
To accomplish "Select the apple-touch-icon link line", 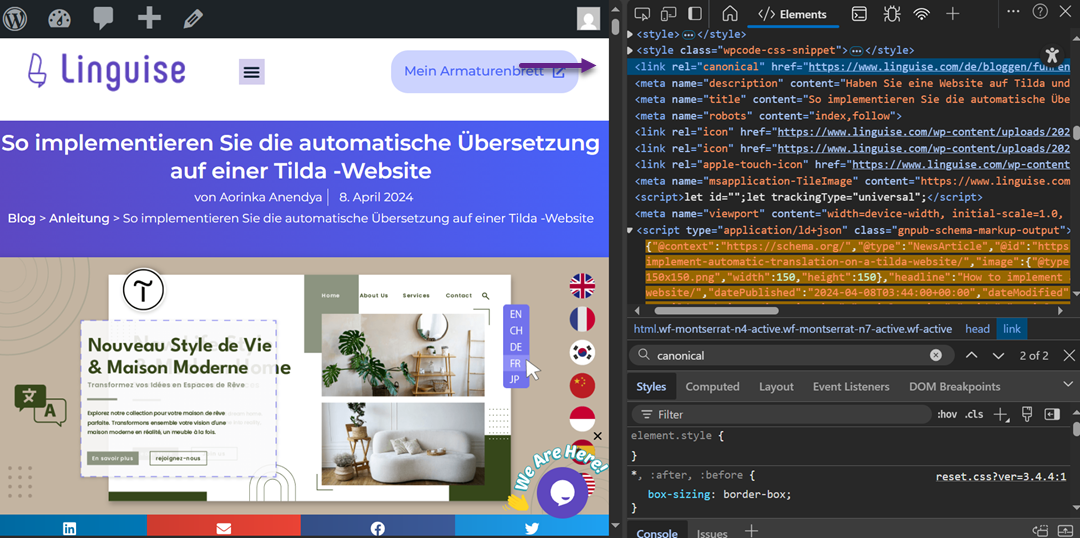I will click(x=852, y=165).
